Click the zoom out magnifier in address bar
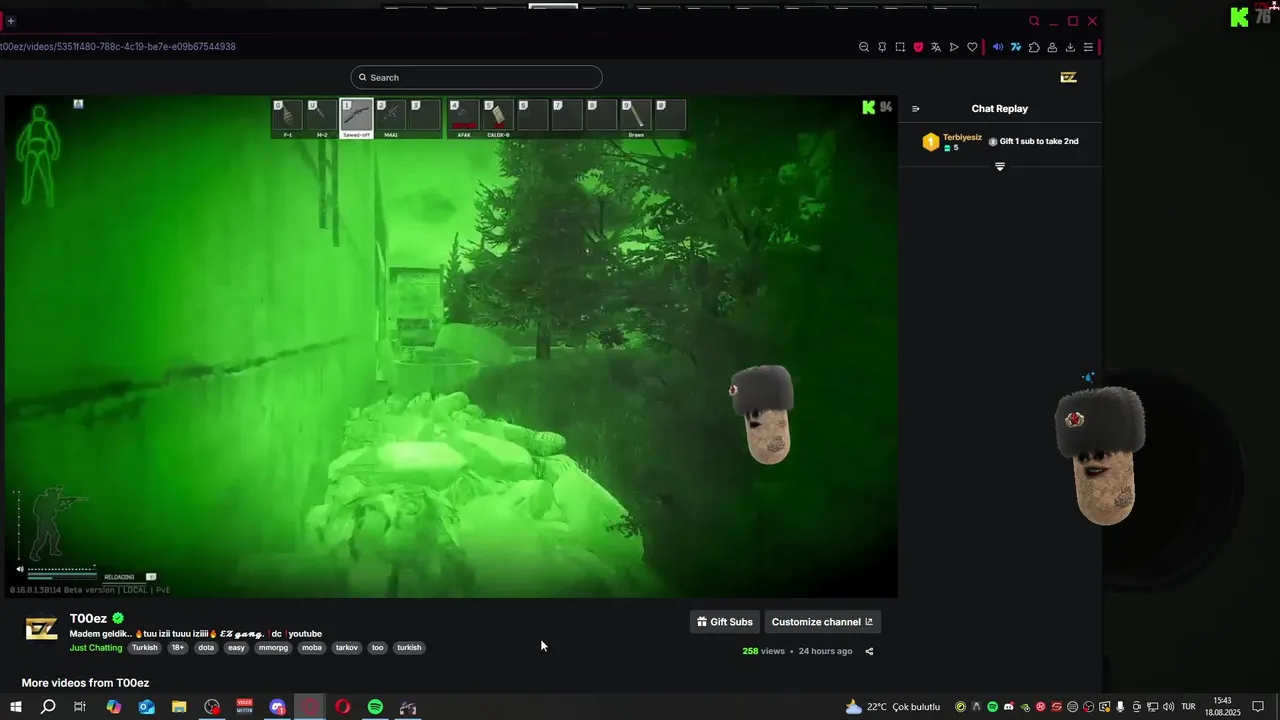 [x=864, y=47]
